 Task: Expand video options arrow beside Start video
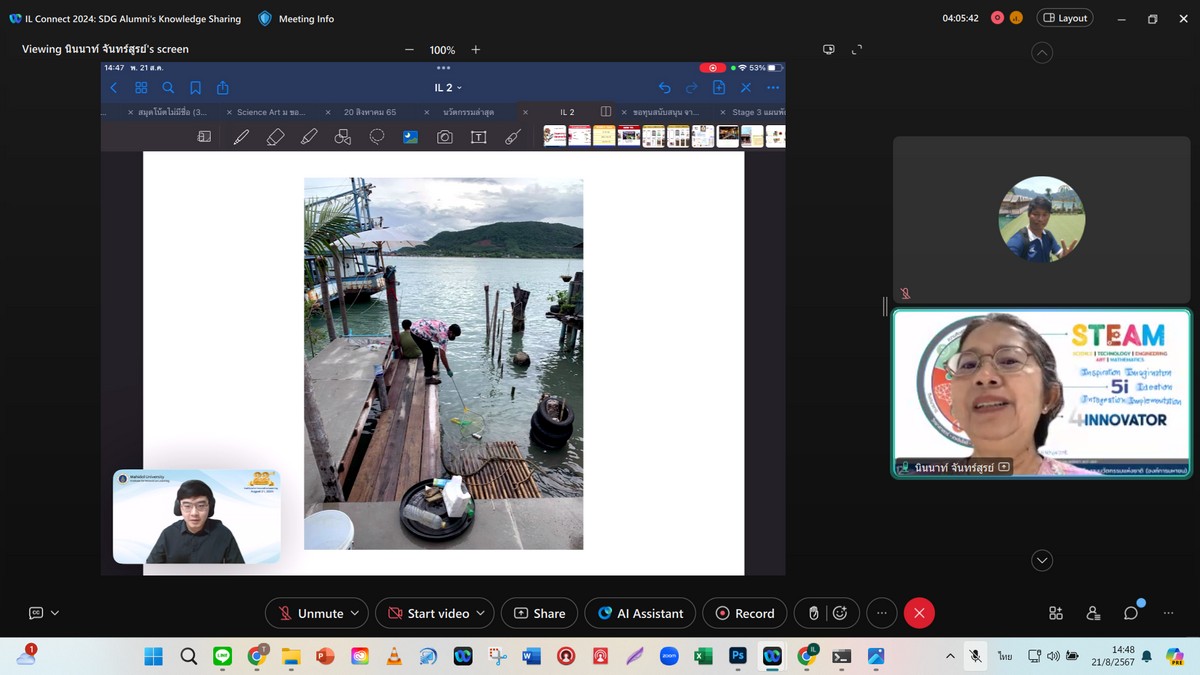tap(481, 613)
